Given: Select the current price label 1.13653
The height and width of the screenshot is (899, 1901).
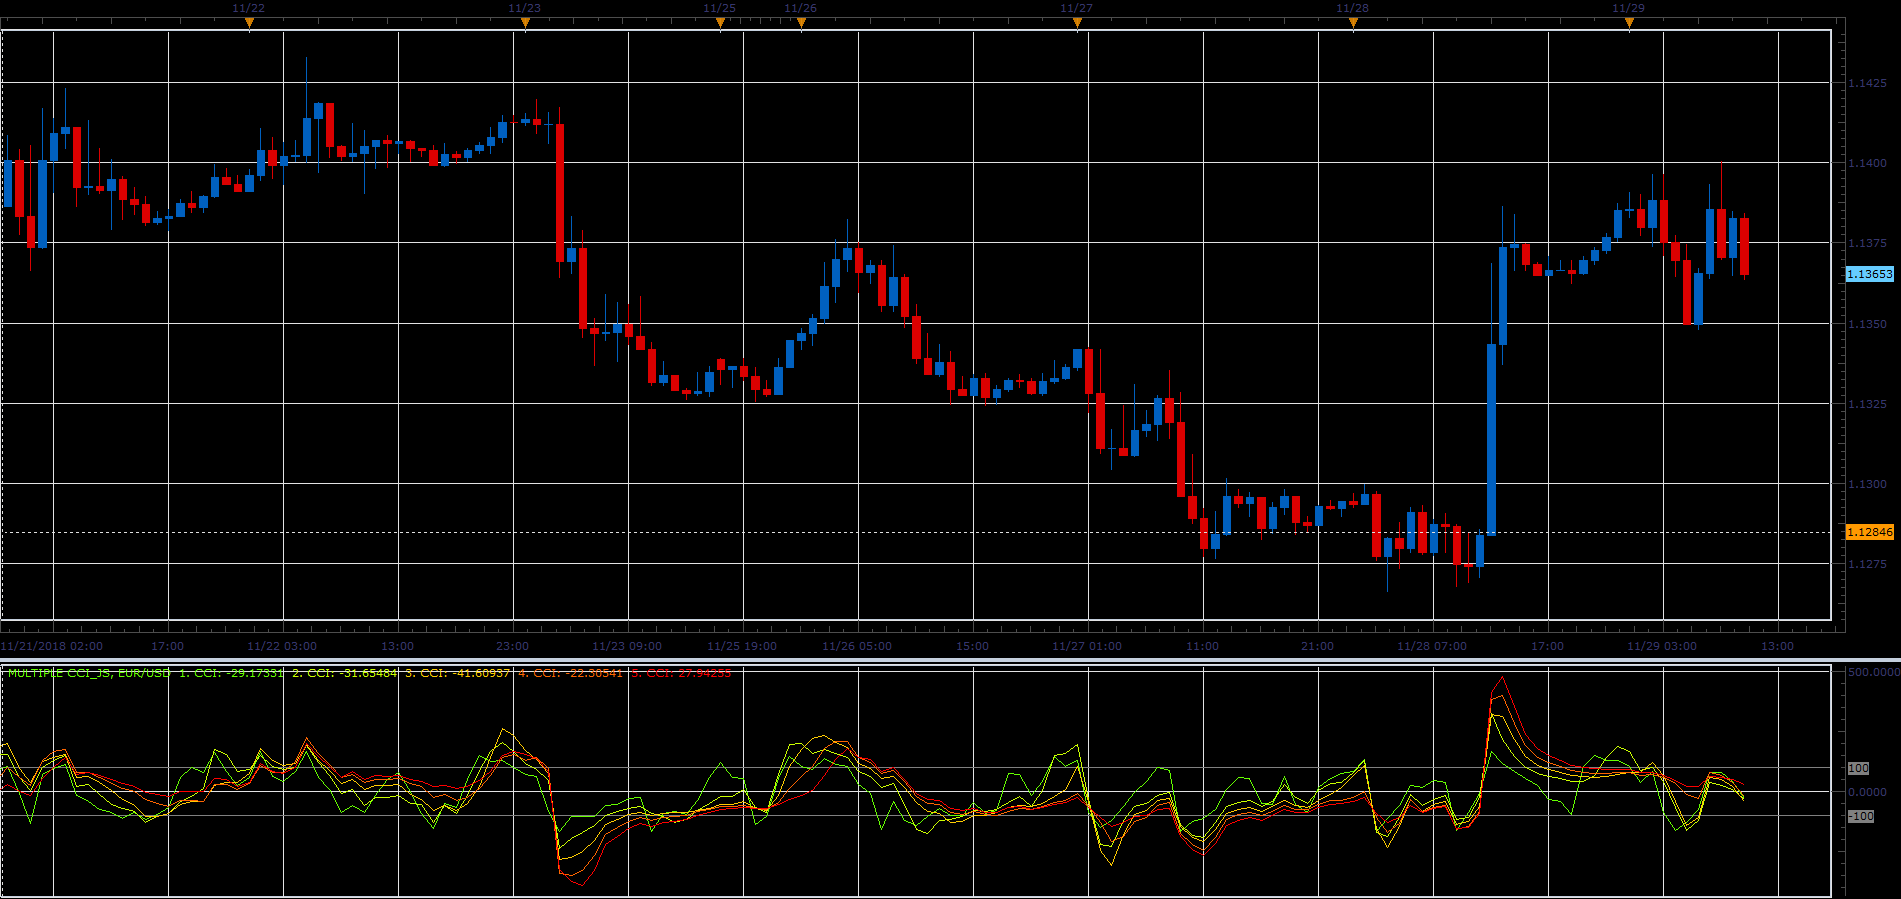Looking at the screenshot, I should click(1869, 274).
